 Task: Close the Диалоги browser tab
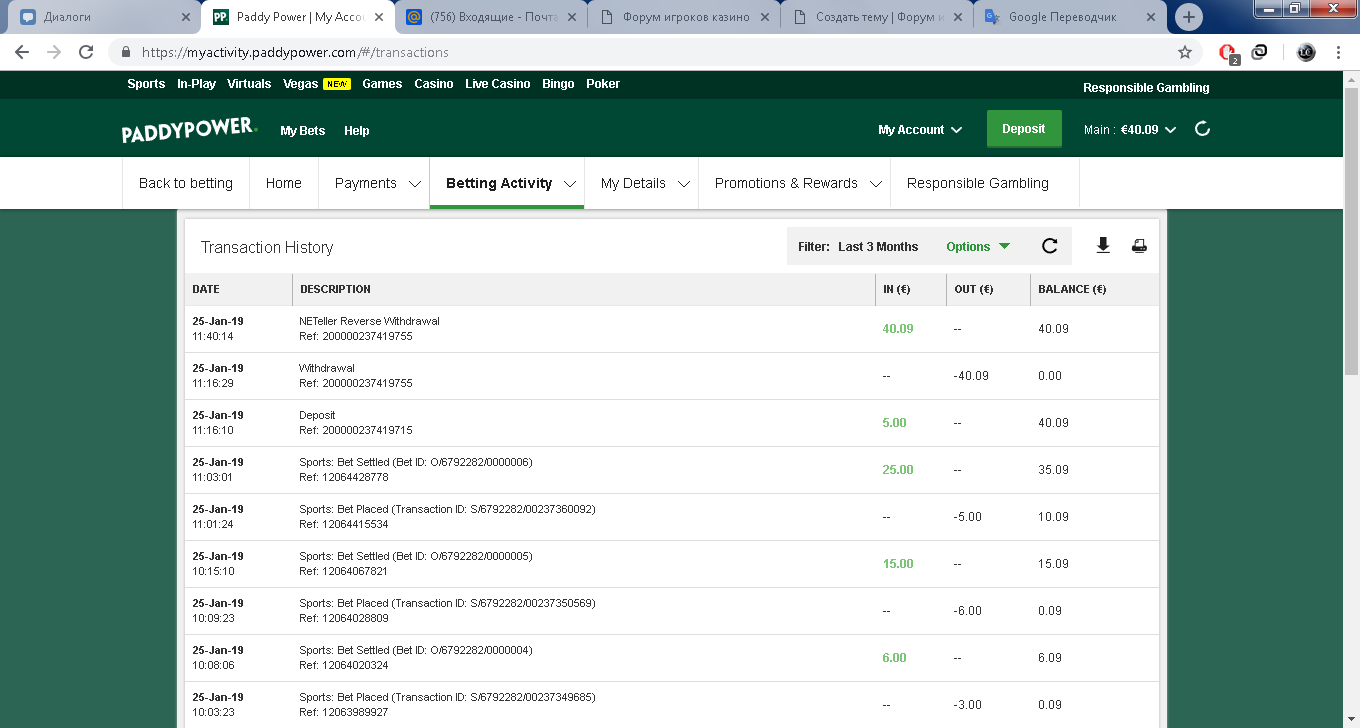186,17
